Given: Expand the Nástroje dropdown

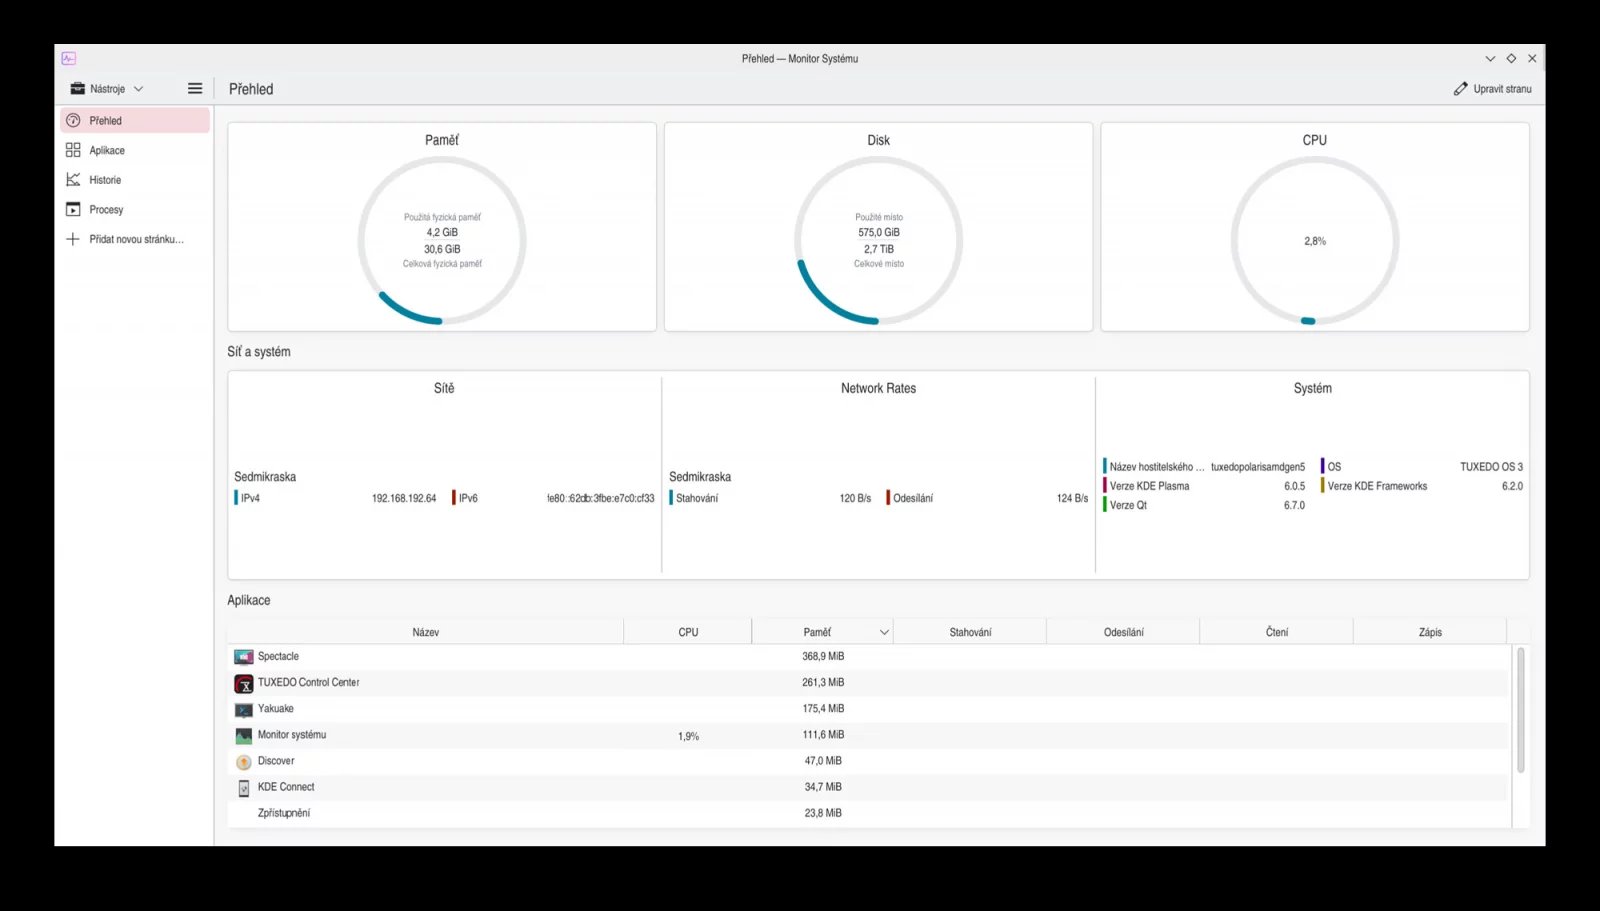Looking at the screenshot, I should 107,89.
